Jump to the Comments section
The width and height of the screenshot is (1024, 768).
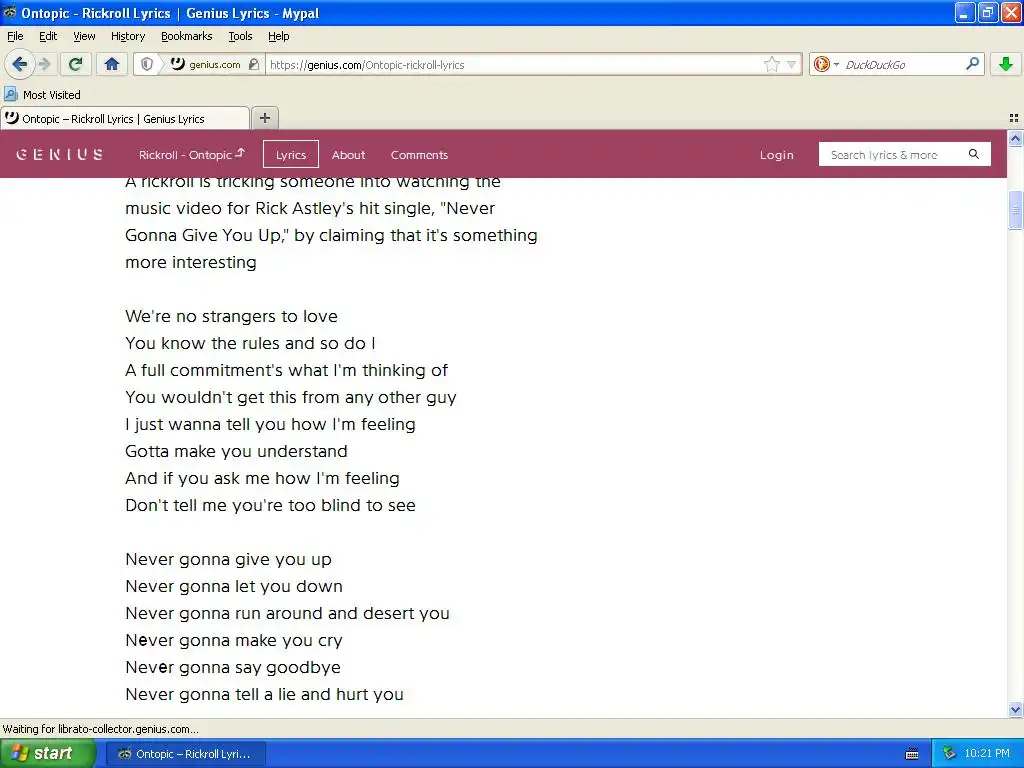(x=419, y=155)
